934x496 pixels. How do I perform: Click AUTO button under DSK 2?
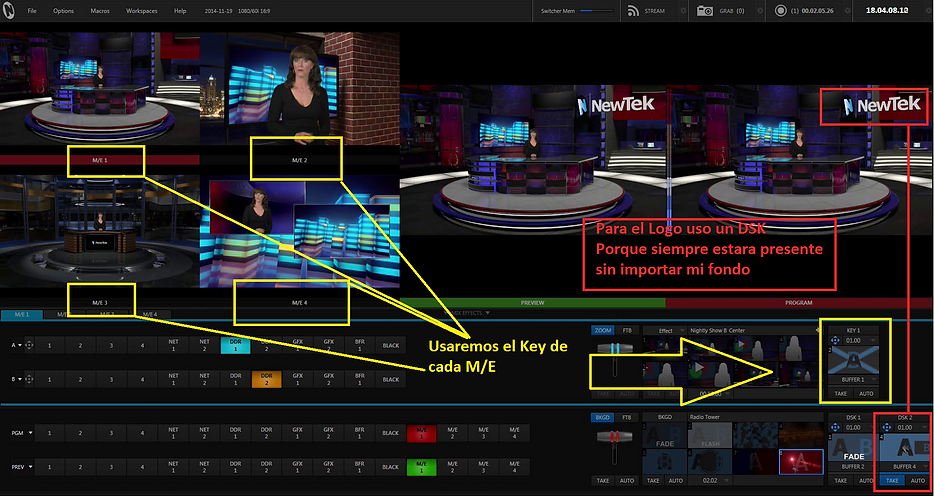[918, 481]
